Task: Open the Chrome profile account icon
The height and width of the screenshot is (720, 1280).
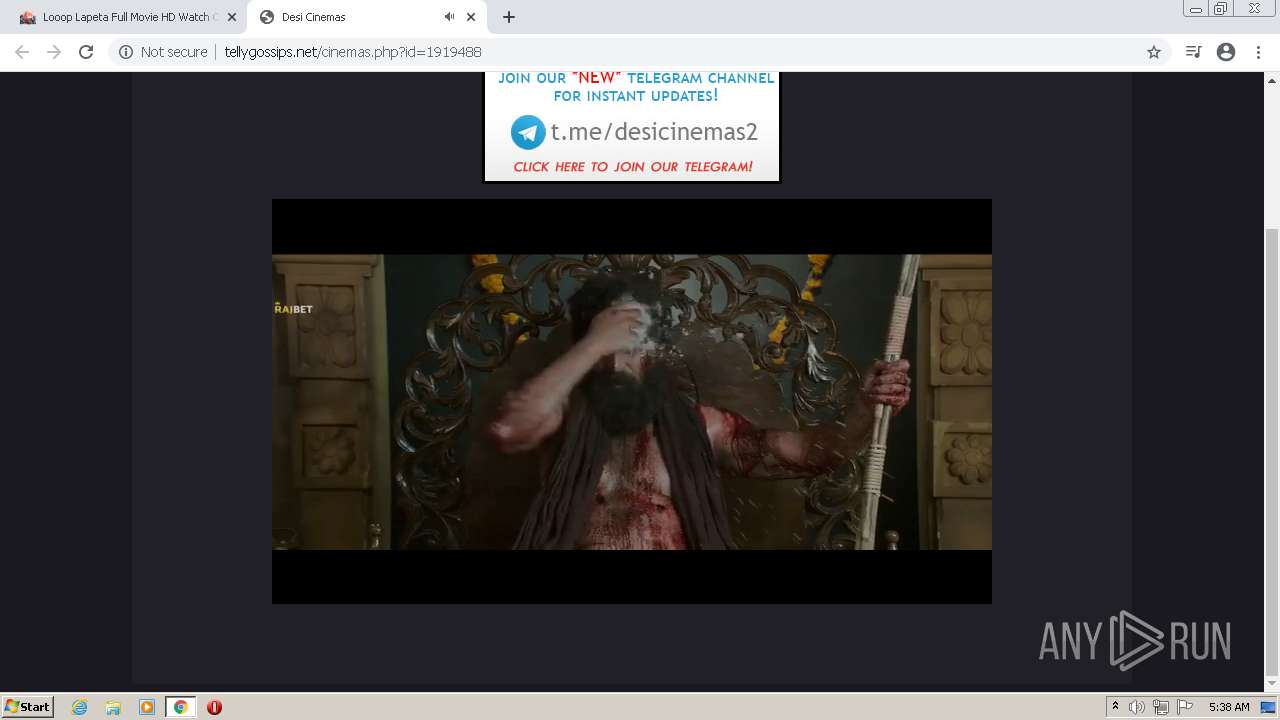Action: click(x=1226, y=52)
